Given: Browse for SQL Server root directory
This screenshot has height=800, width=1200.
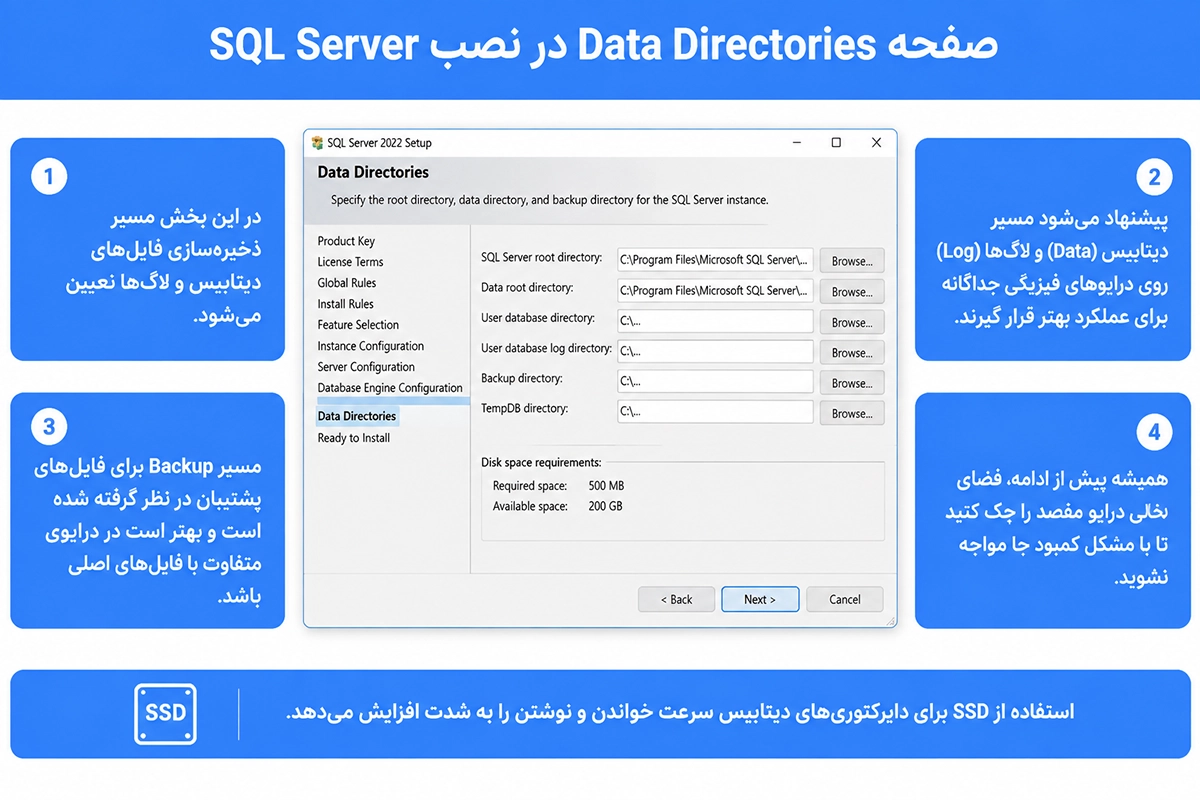Looking at the screenshot, I should point(852,261).
